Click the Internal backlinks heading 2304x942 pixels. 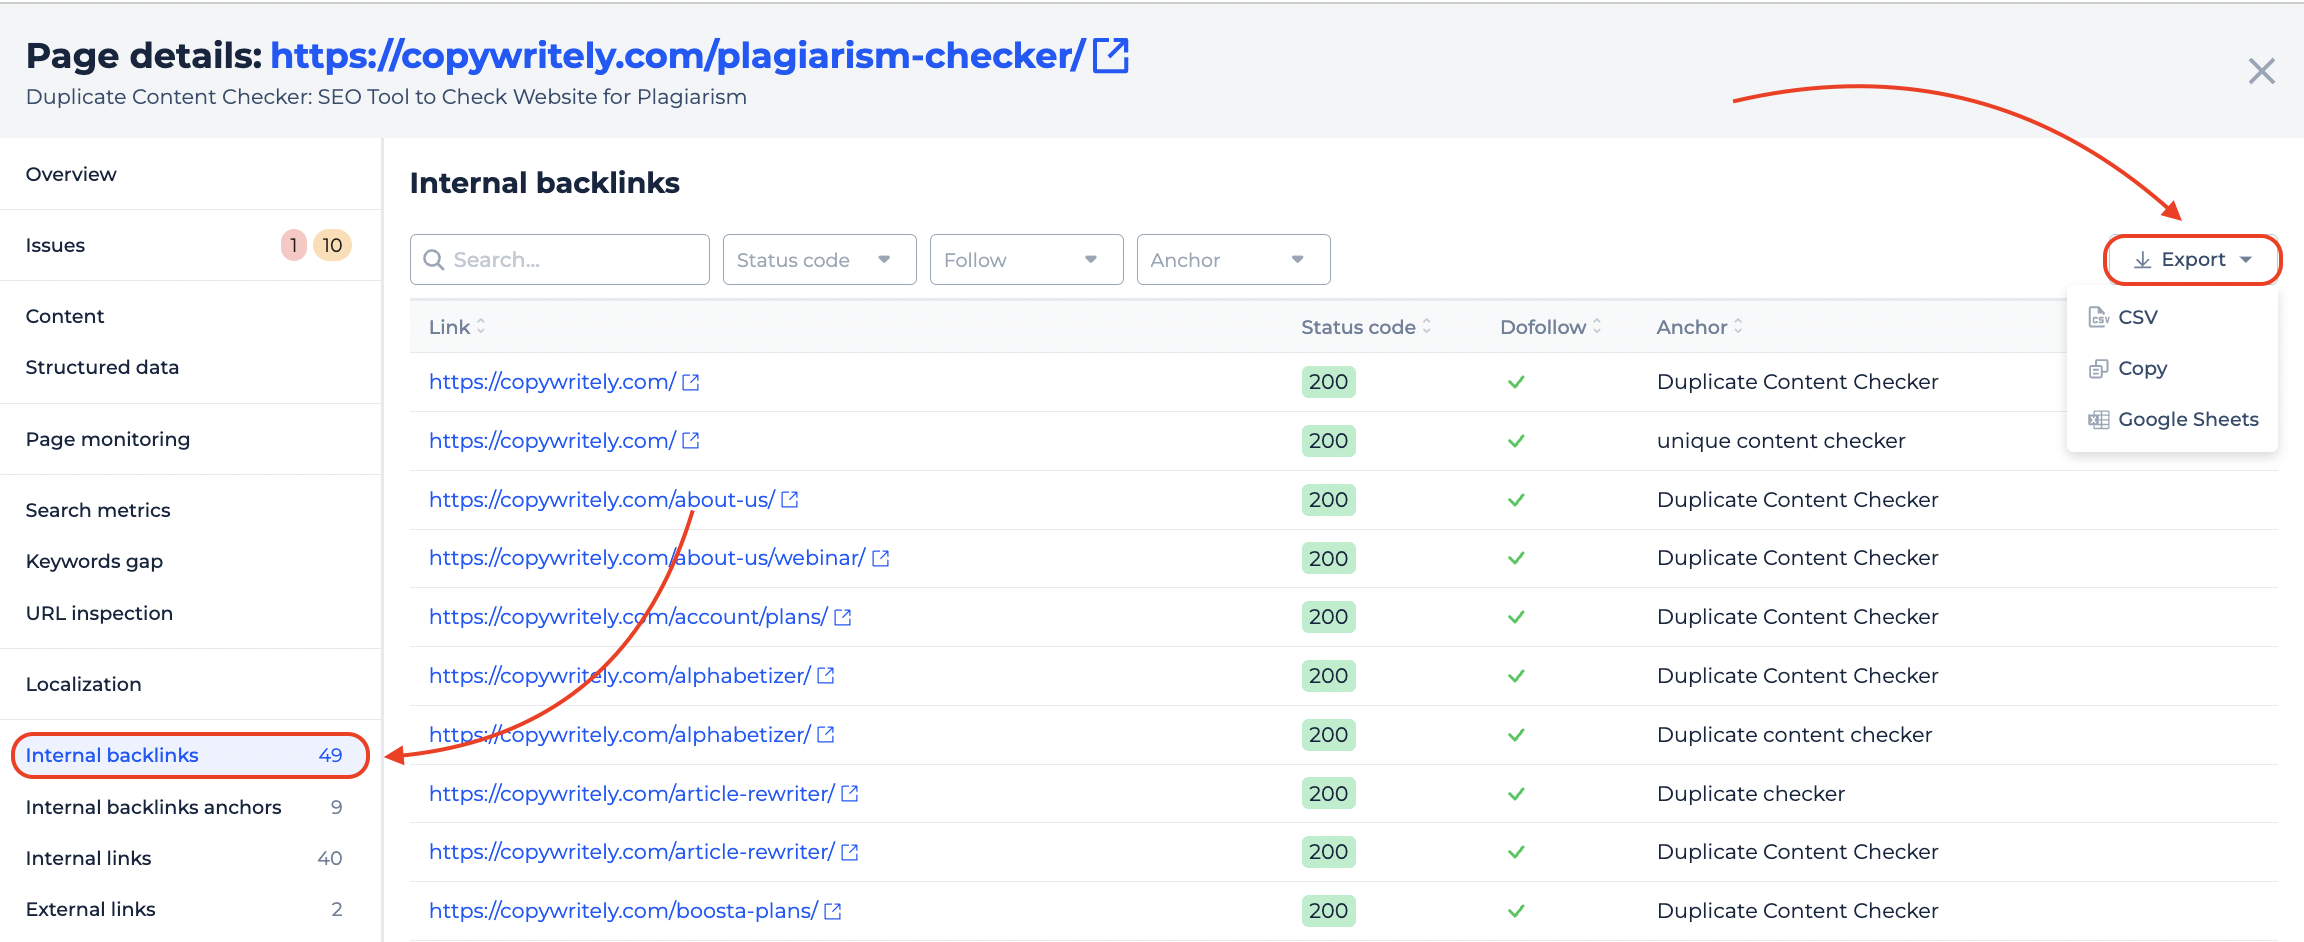click(544, 183)
